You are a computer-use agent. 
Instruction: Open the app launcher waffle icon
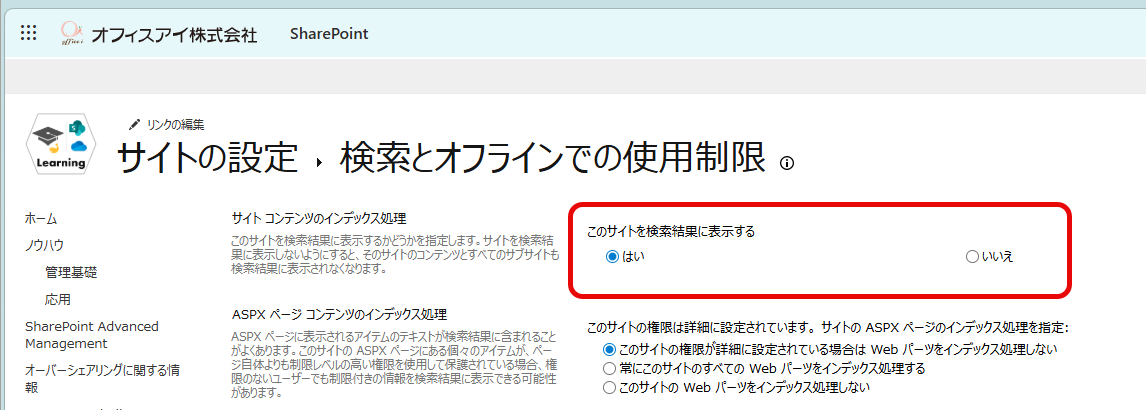[29, 33]
